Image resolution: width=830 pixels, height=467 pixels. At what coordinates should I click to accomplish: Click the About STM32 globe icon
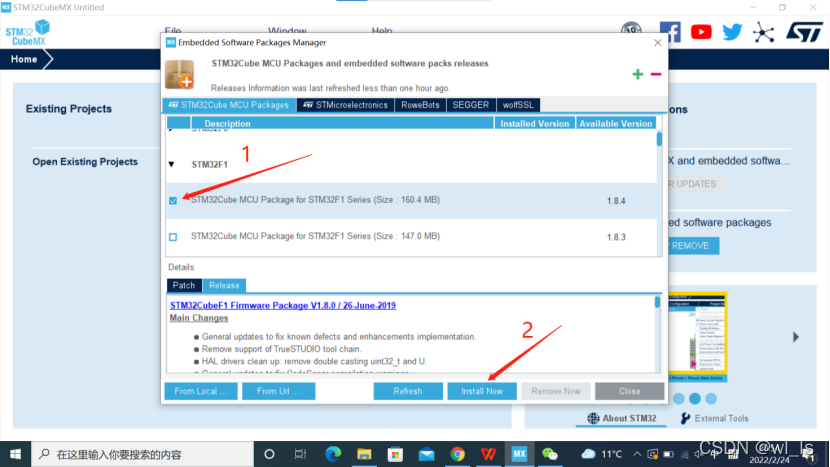point(593,418)
